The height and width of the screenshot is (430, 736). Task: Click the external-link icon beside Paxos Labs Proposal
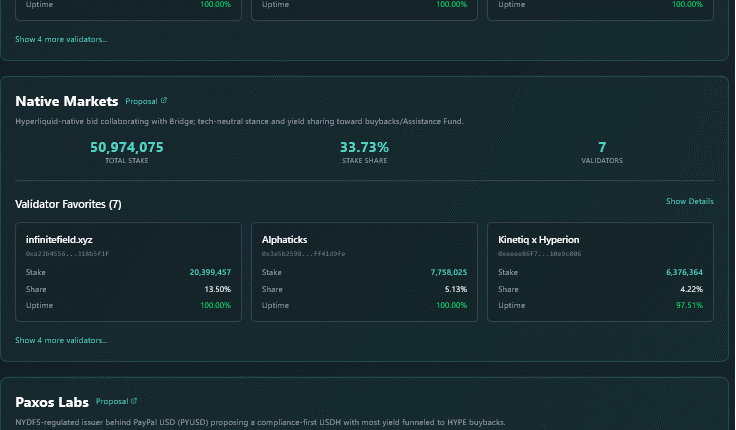[x=134, y=401]
